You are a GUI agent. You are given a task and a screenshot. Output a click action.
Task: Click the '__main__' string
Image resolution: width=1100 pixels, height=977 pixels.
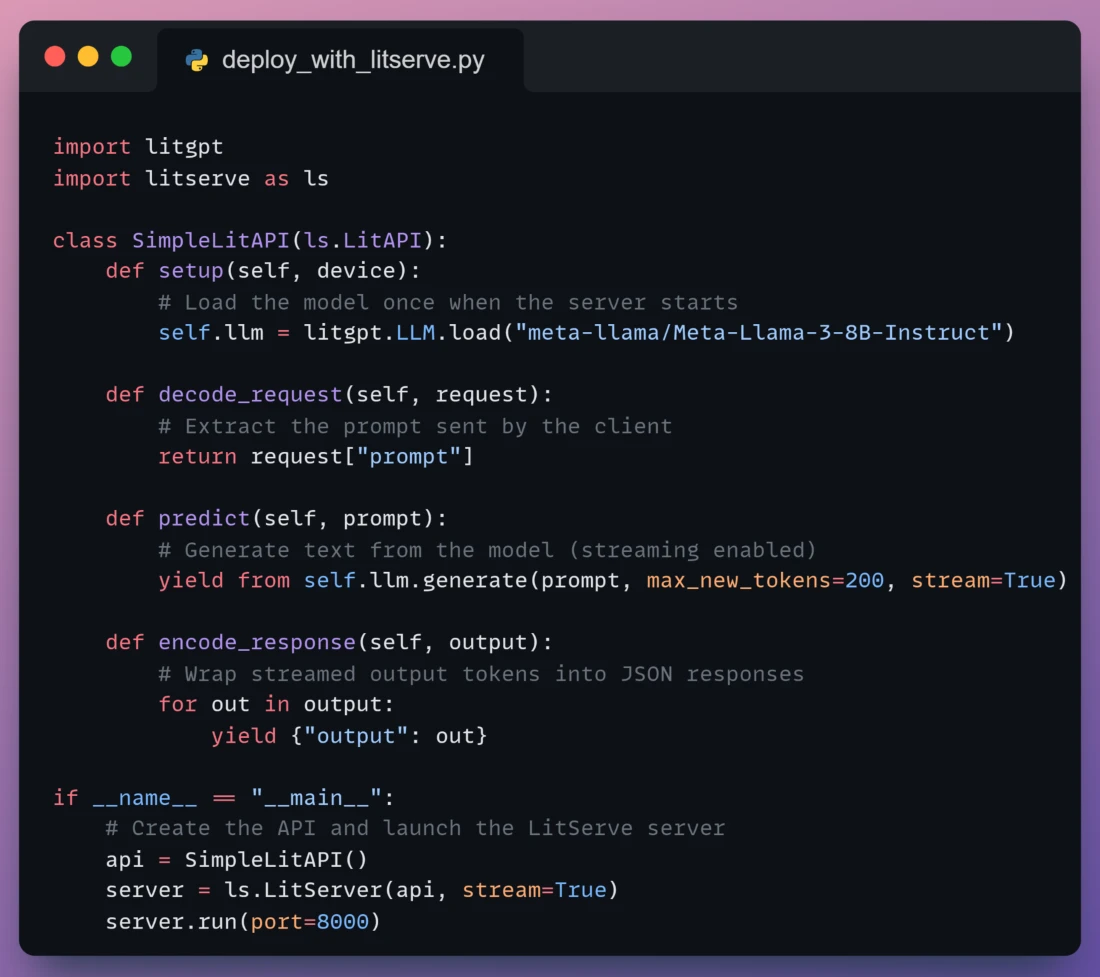(316, 797)
